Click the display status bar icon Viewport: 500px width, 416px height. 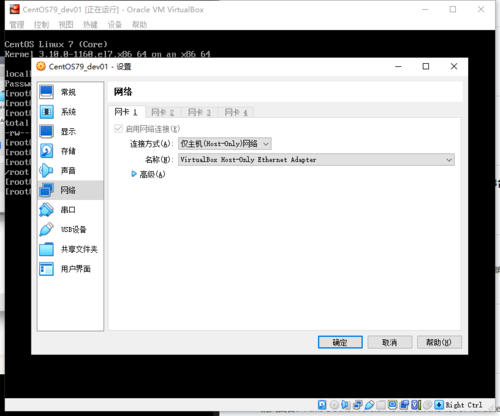tap(393, 405)
